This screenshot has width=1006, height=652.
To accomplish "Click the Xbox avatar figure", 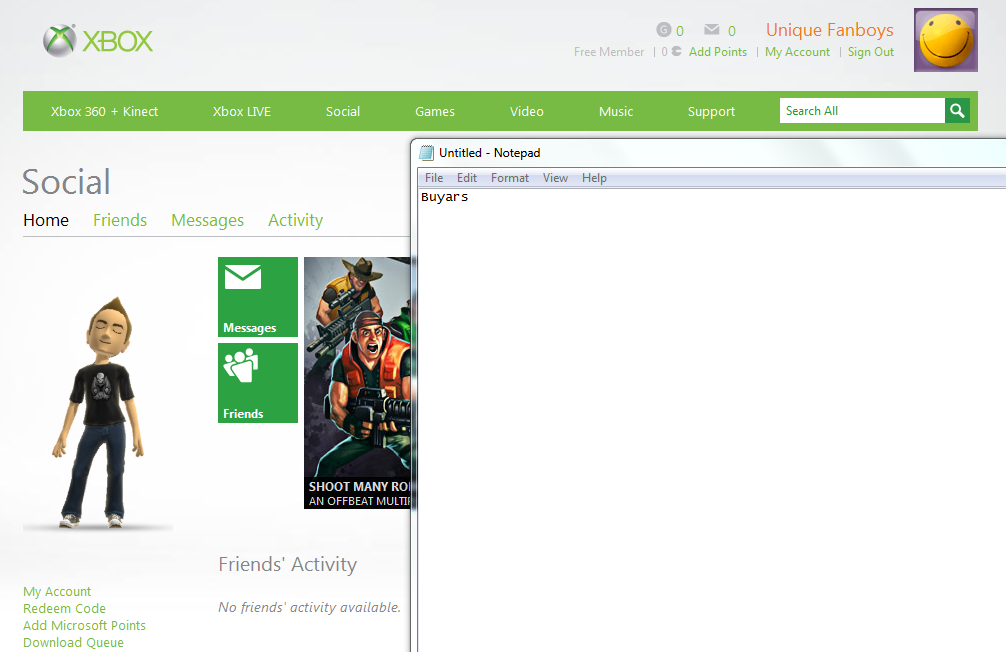I will coord(98,412).
